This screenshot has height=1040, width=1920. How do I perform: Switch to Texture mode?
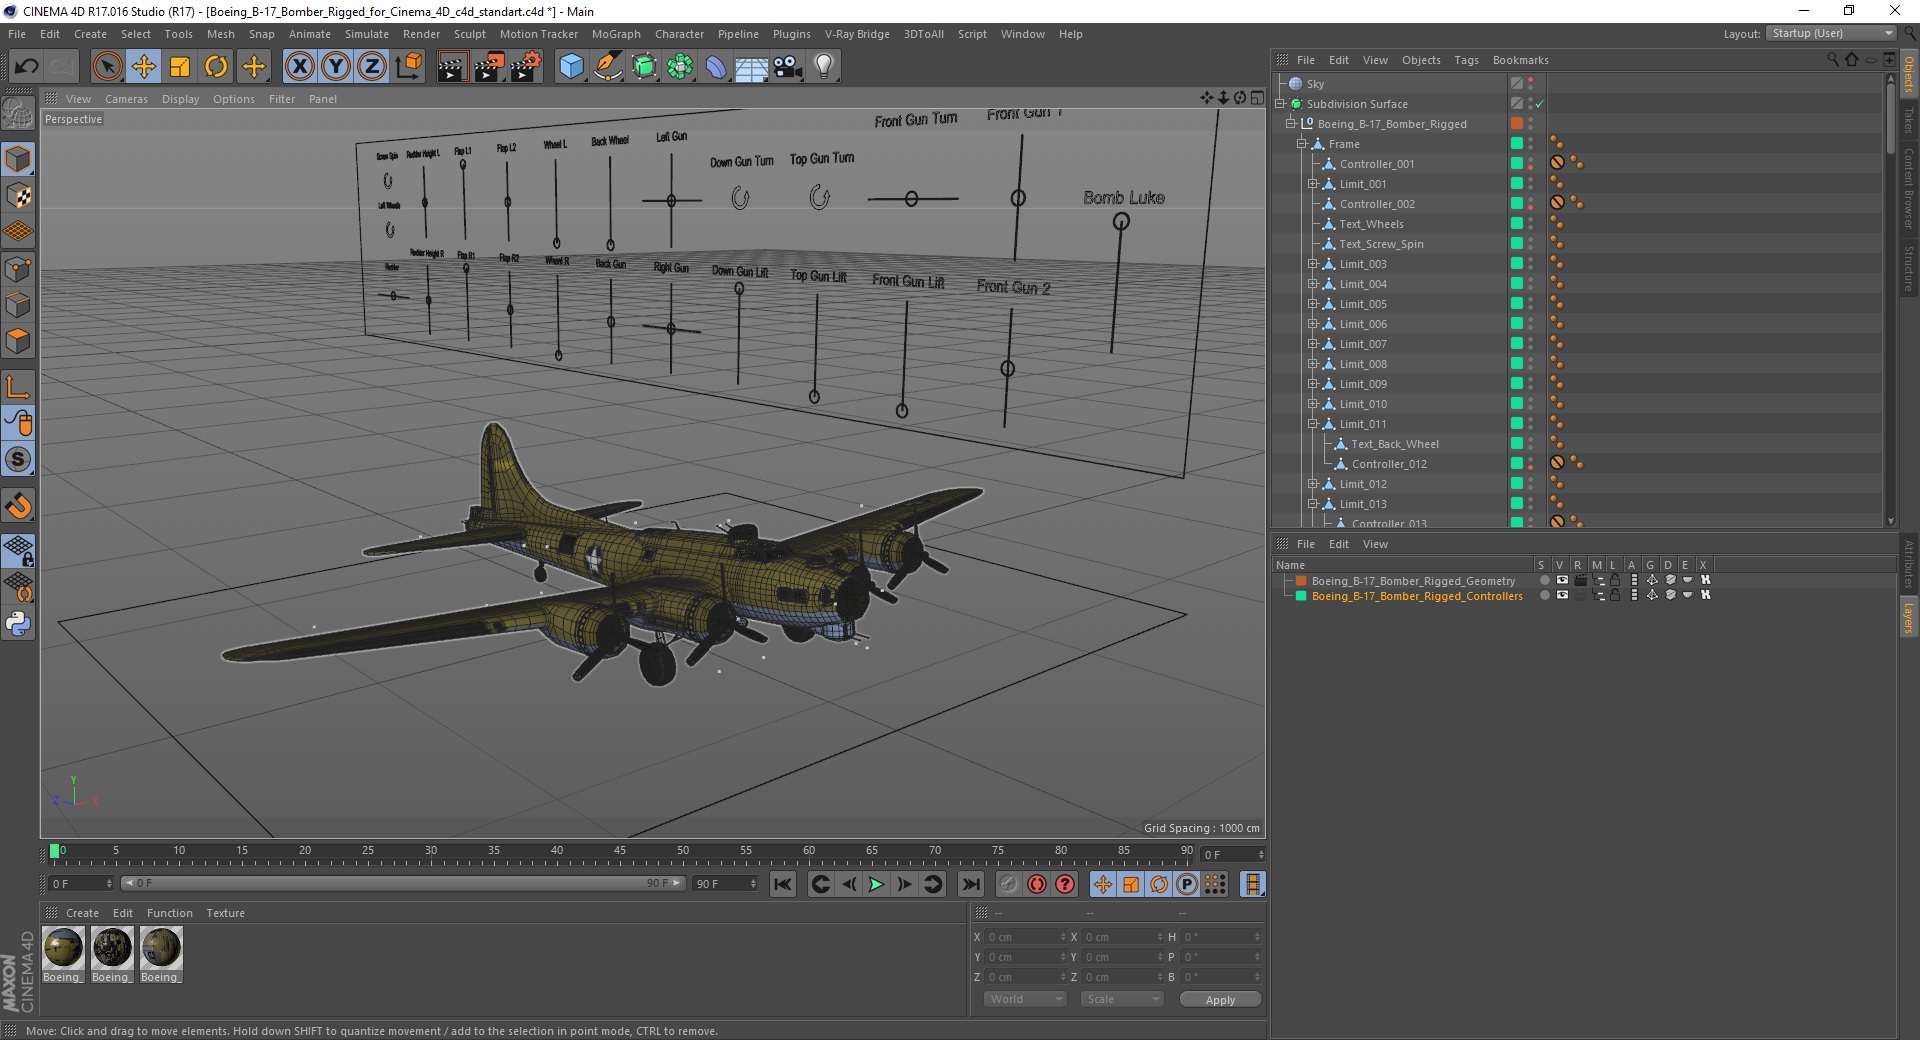[18, 196]
